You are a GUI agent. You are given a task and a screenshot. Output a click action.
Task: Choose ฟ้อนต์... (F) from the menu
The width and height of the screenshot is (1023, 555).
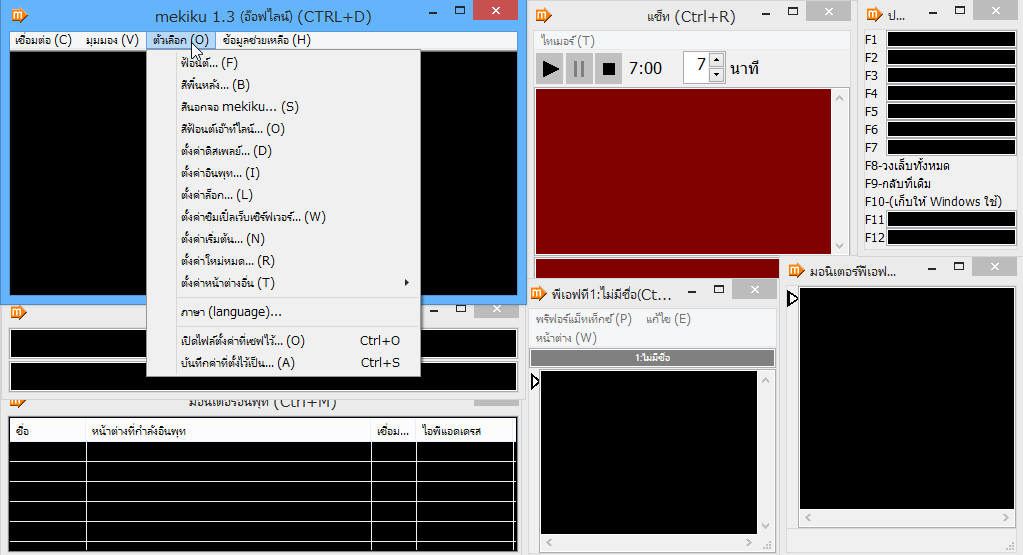point(209,63)
